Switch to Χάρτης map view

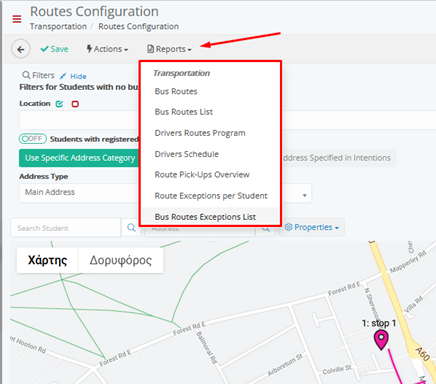(47, 260)
